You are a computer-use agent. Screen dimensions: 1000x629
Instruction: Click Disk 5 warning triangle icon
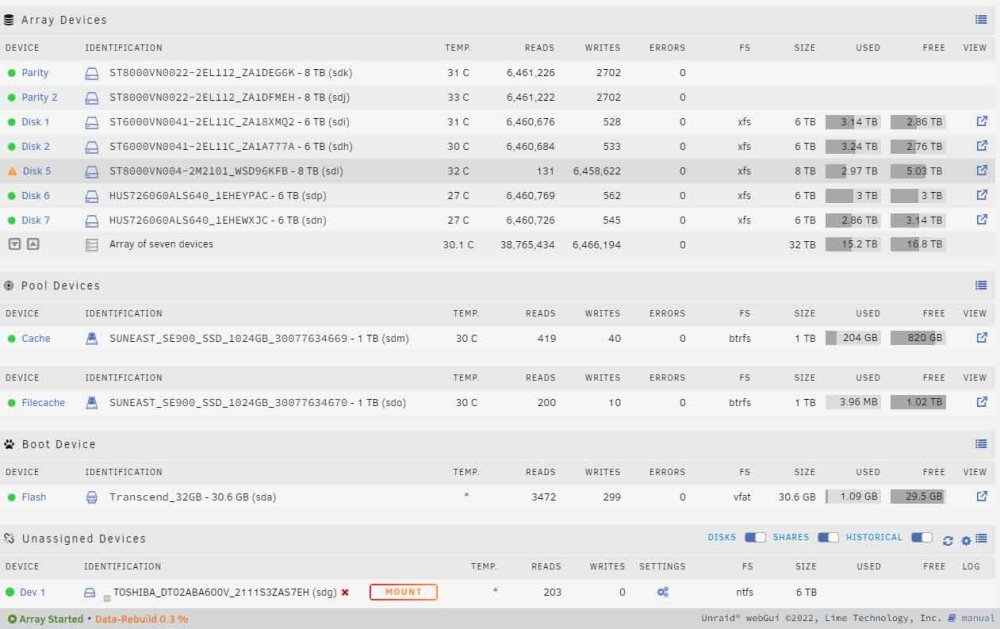11,171
